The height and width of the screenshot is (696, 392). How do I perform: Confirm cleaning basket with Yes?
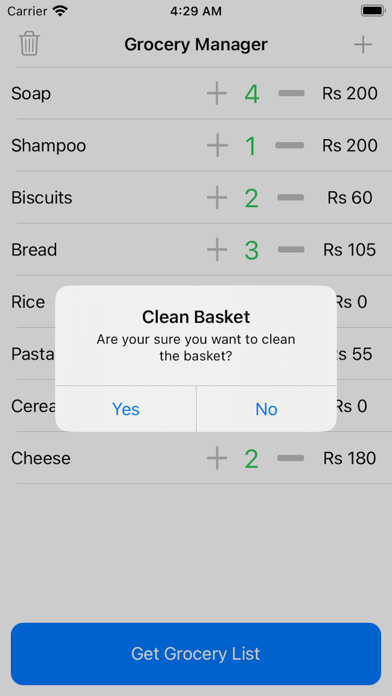coord(126,409)
